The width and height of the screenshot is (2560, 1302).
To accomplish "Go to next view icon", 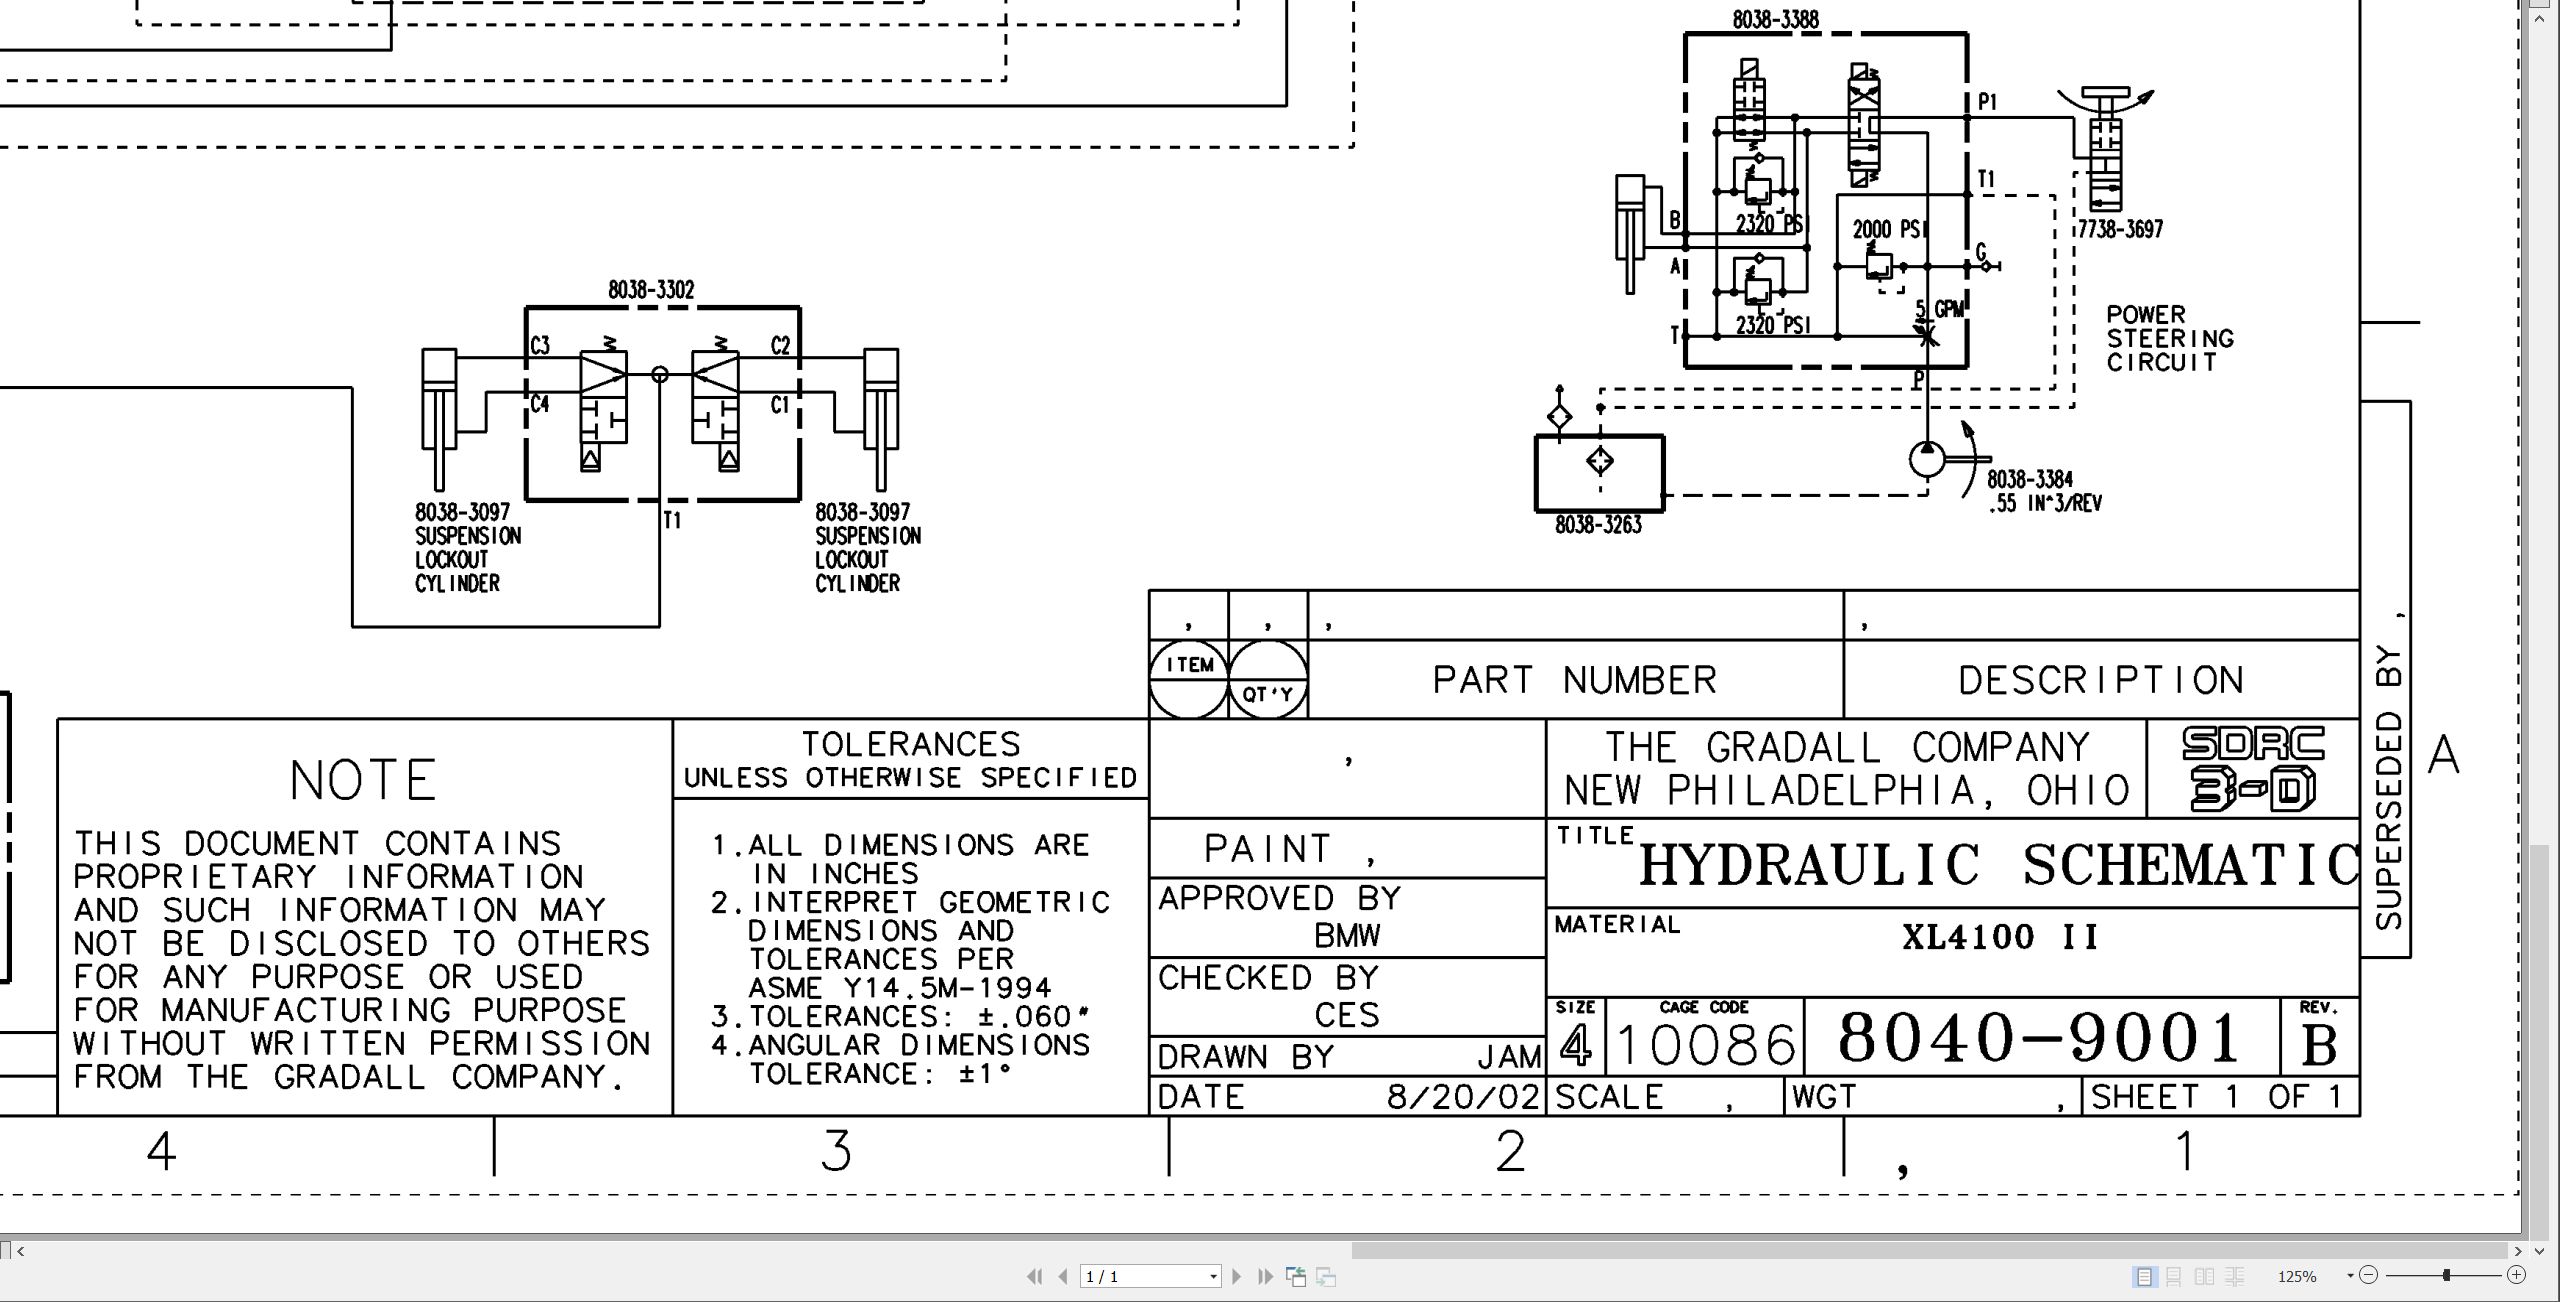I will (x=1327, y=1277).
